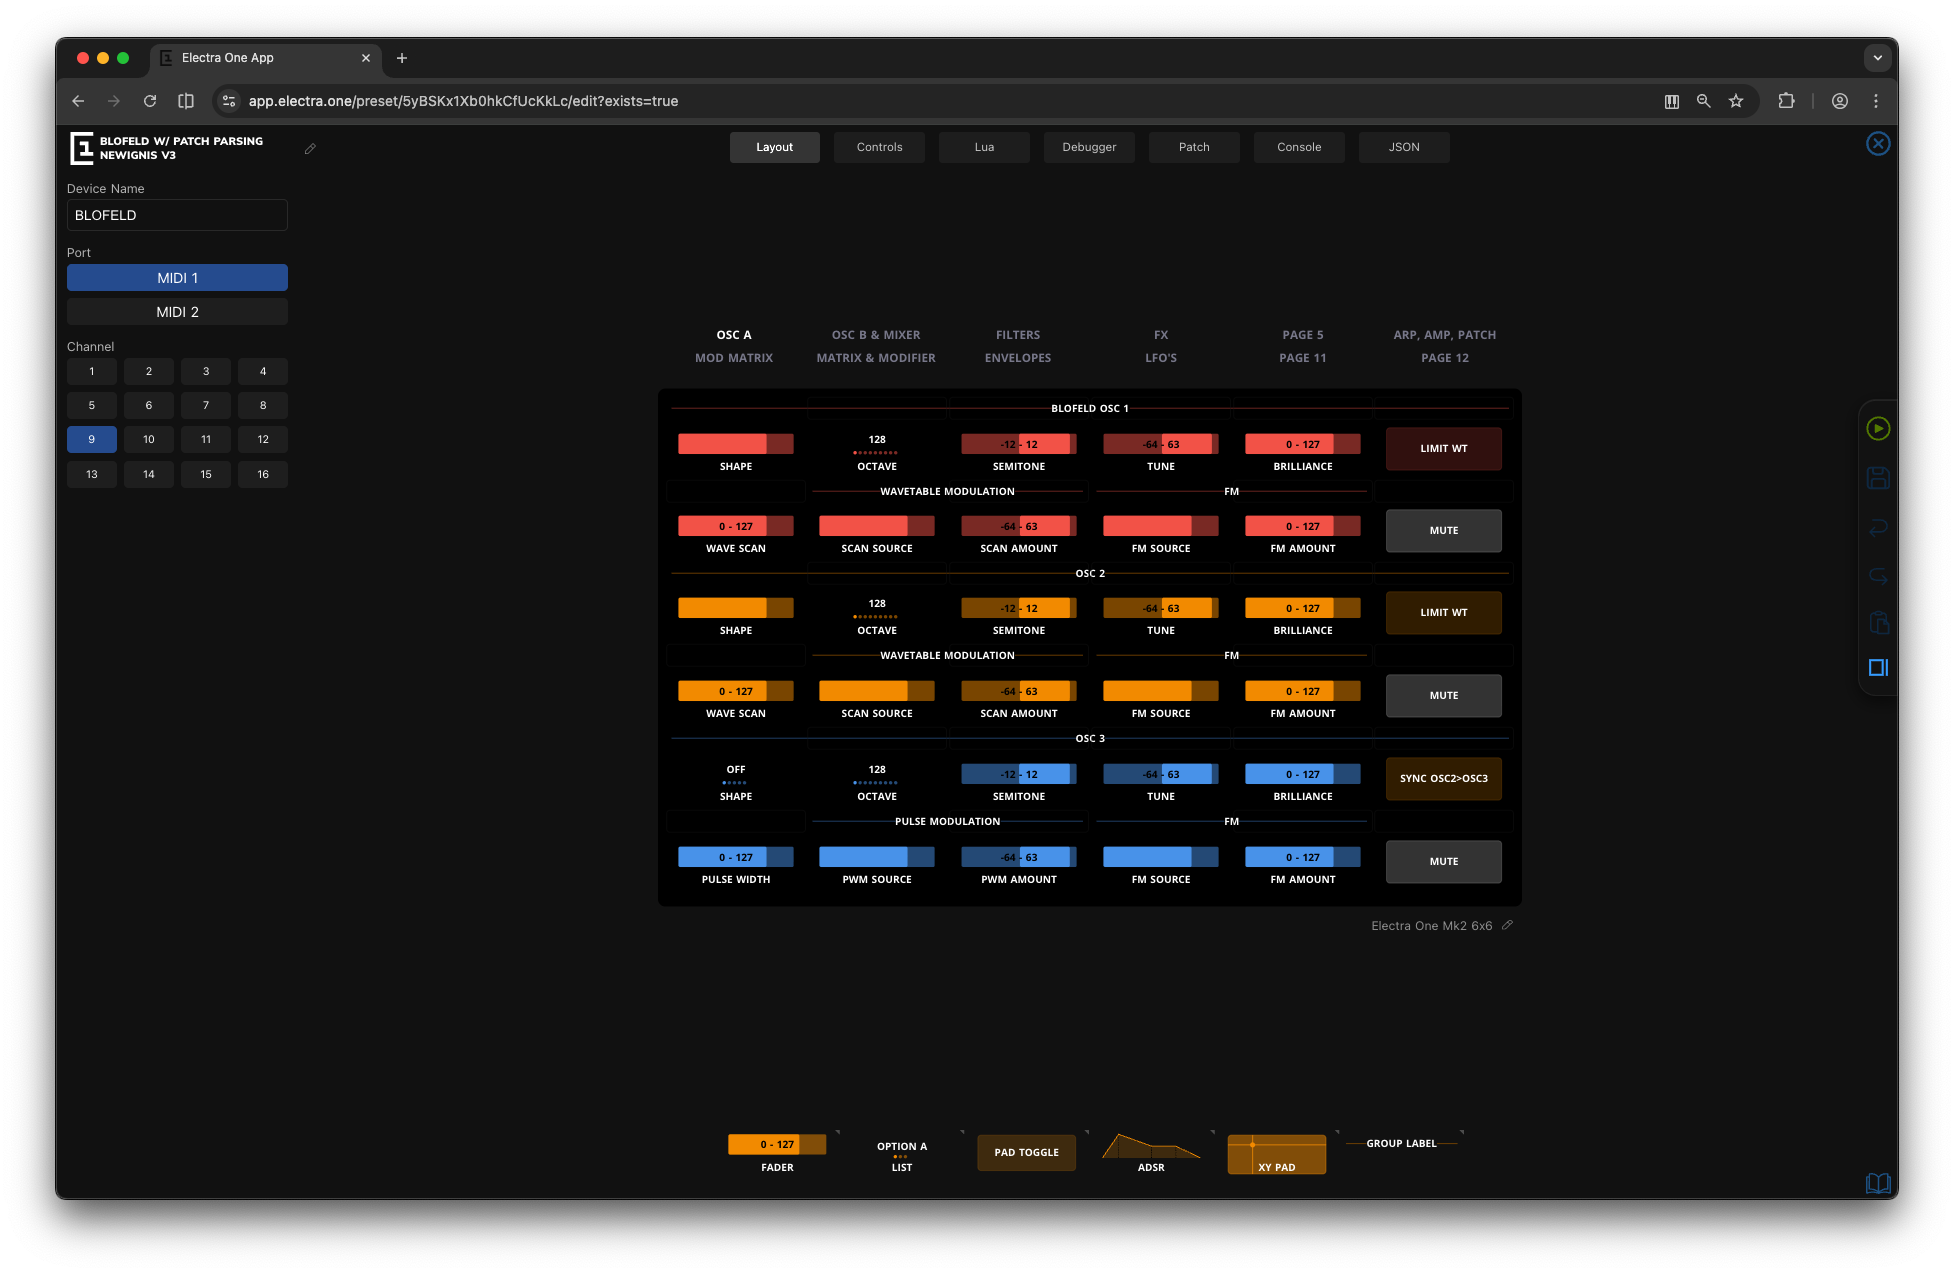Toggle the OSC 1 LIMIT WT pad
The height and width of the screenshot is (1273, 1954).
click(x=1443, y=449)
